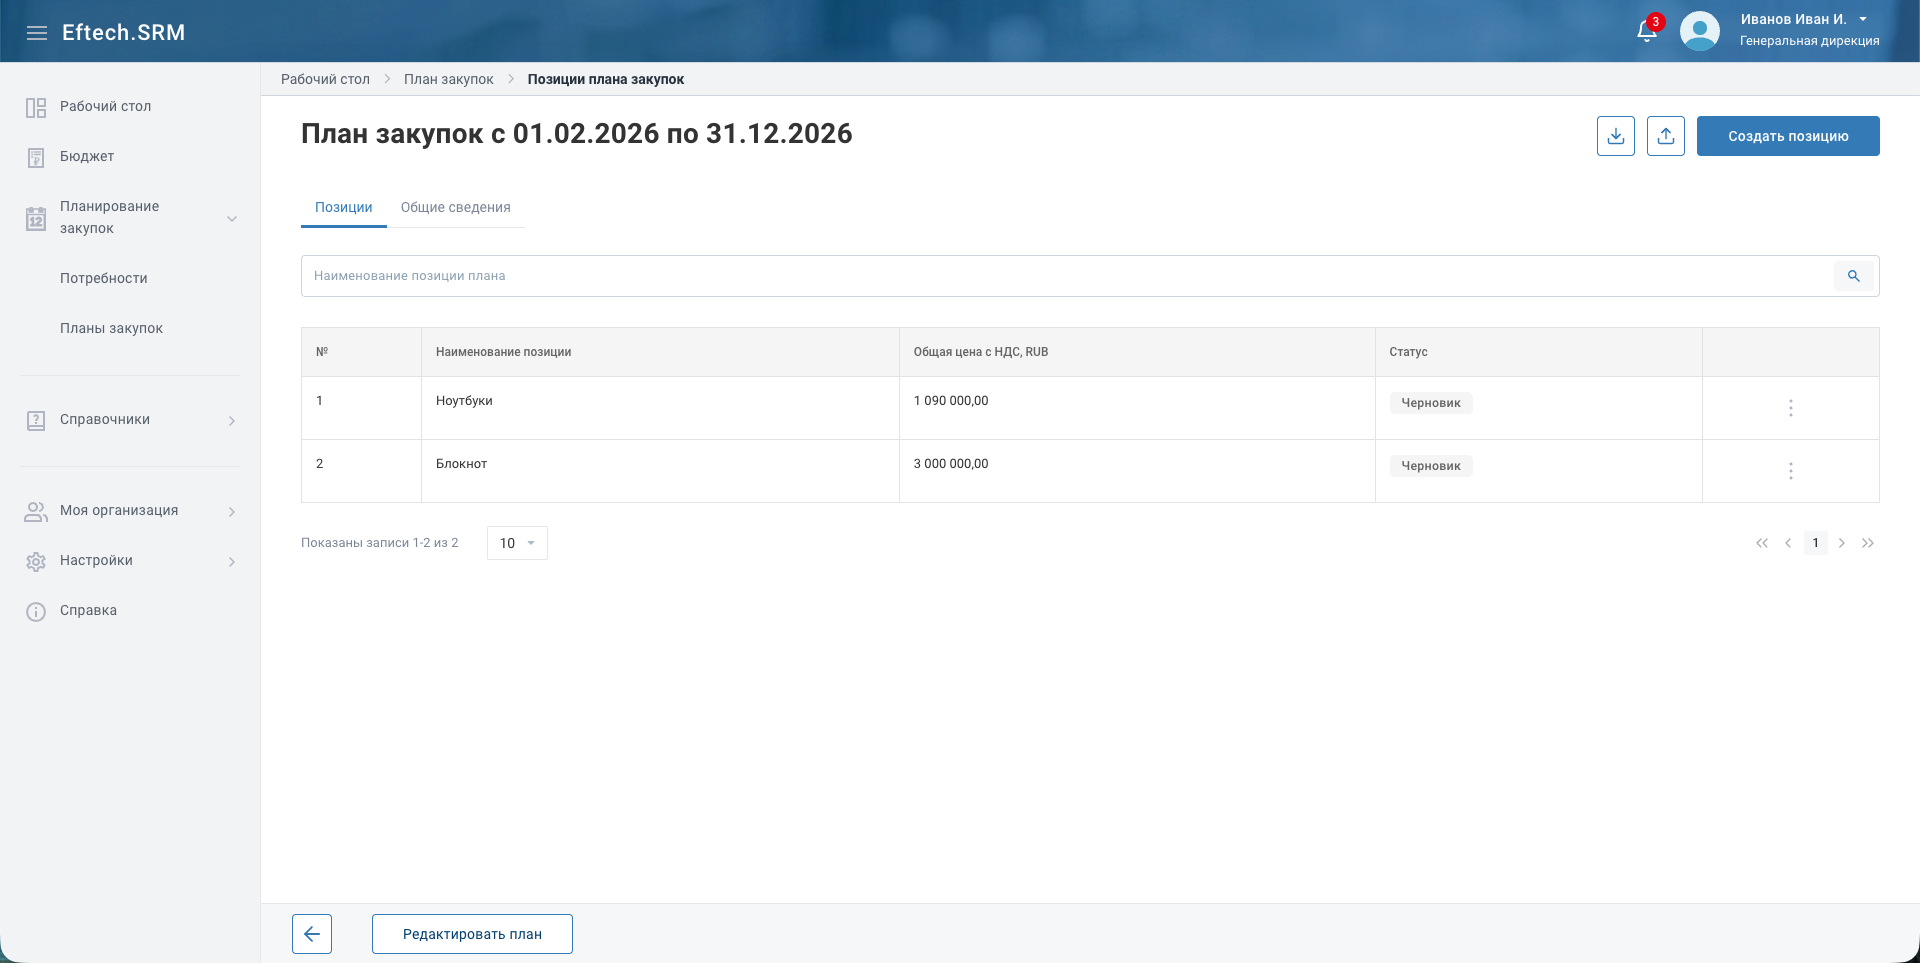
Task: Click Черновик status of Блокнот row
Action: point(1431,466)
